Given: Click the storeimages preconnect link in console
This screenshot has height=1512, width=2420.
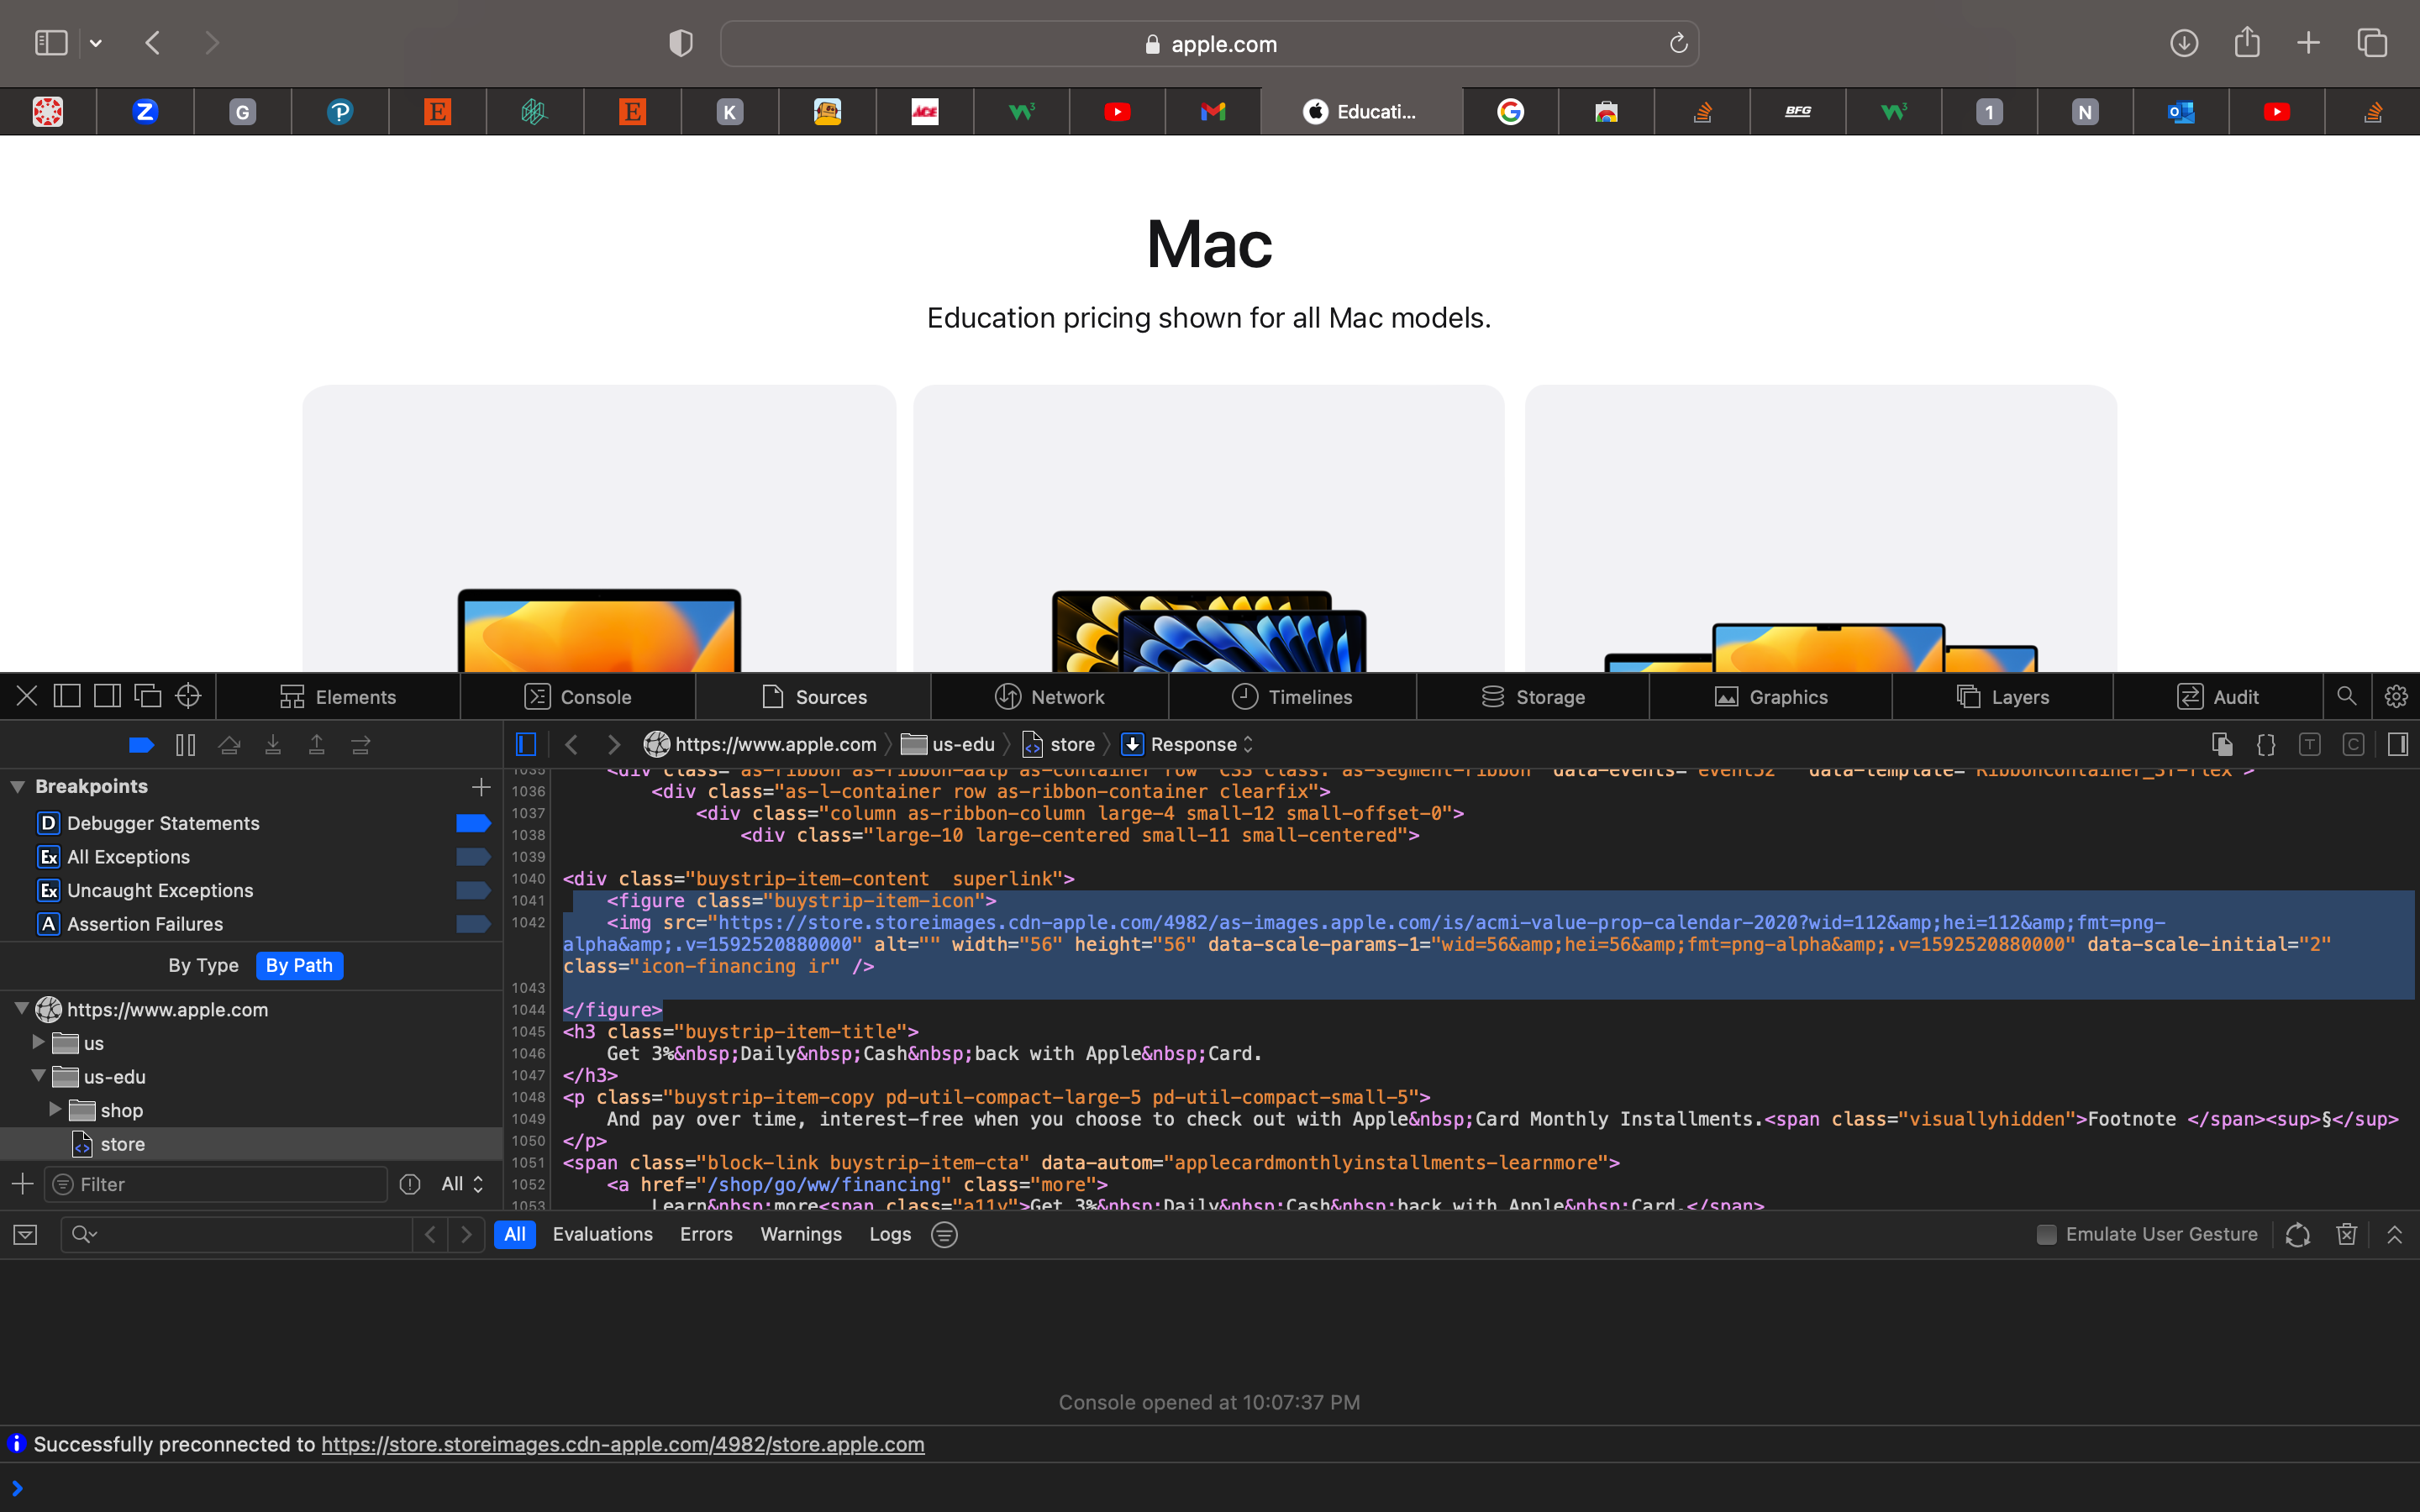Looking at the screenshot, I should (622, 1444).
